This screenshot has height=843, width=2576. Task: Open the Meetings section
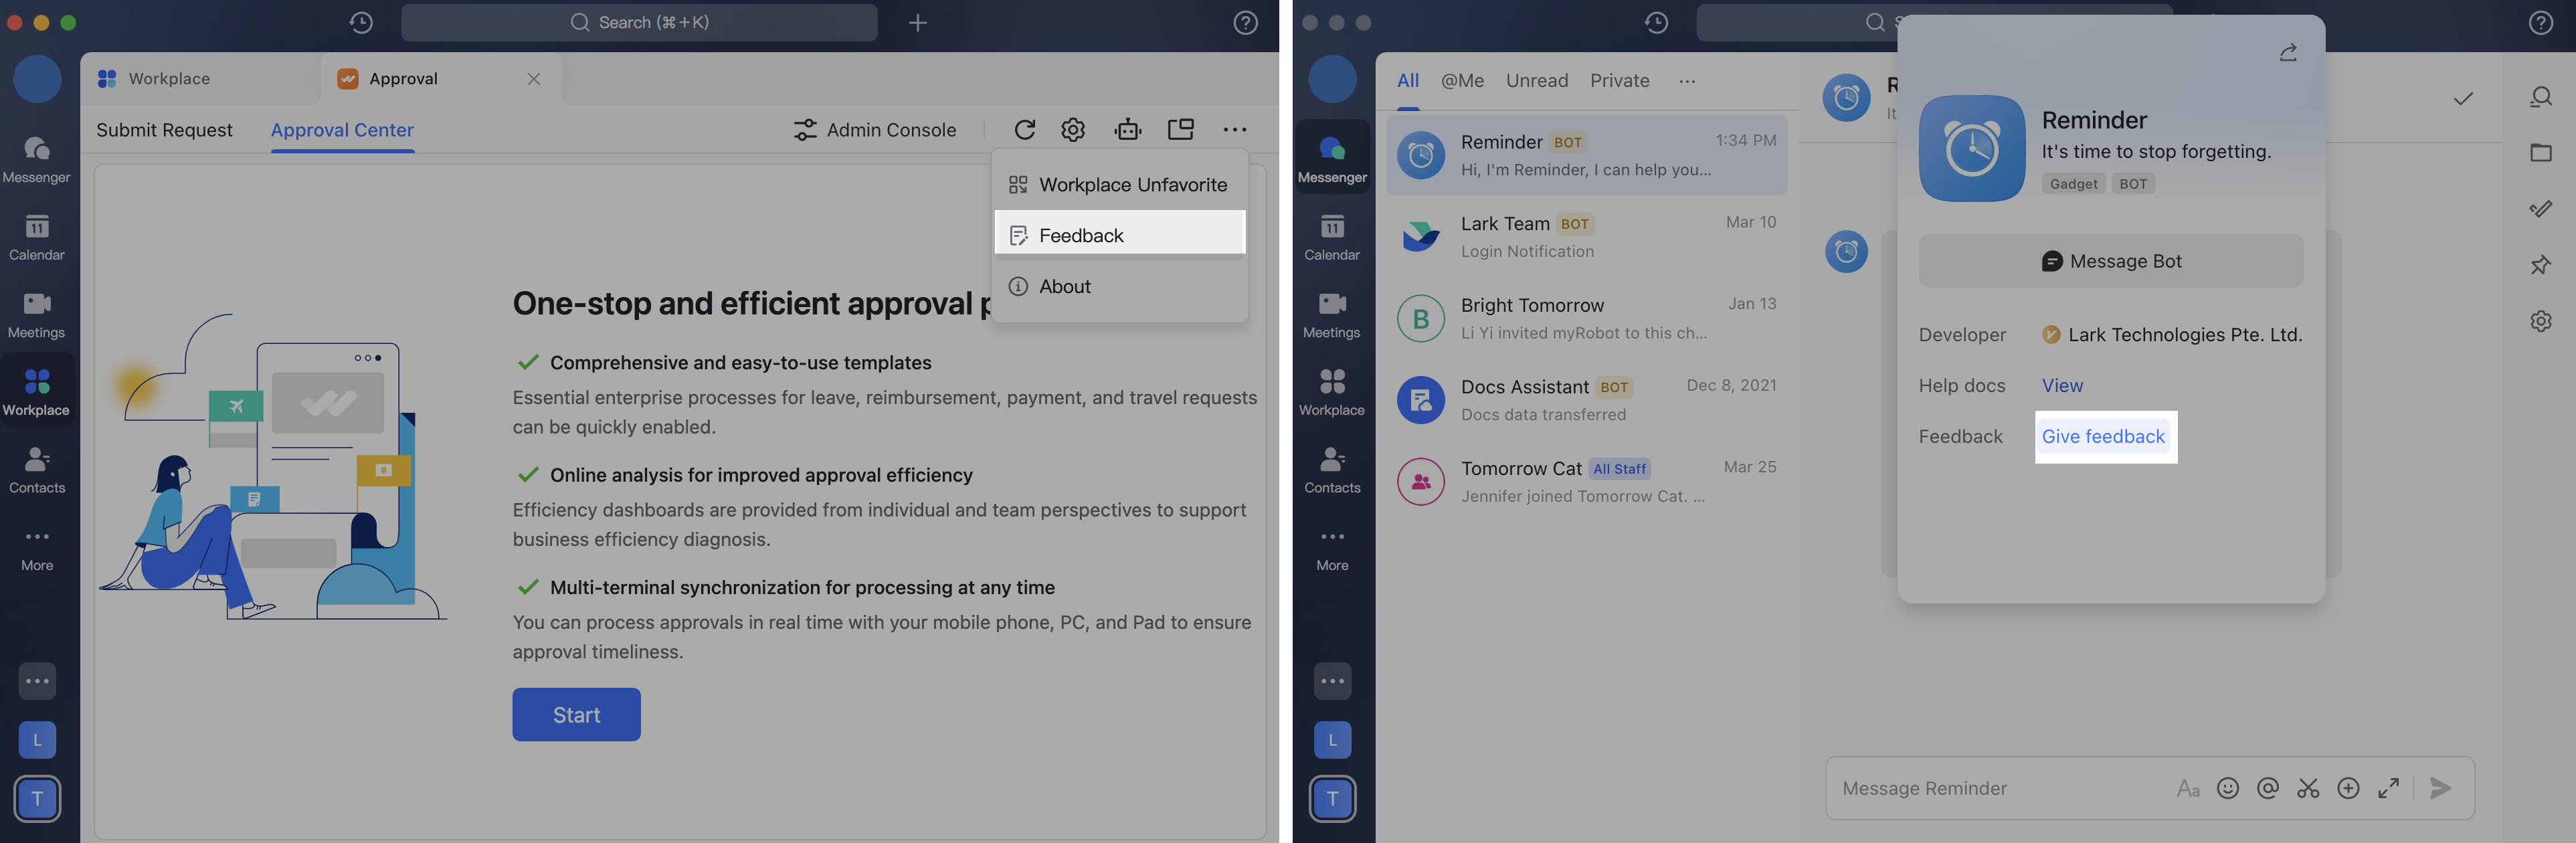37,315
